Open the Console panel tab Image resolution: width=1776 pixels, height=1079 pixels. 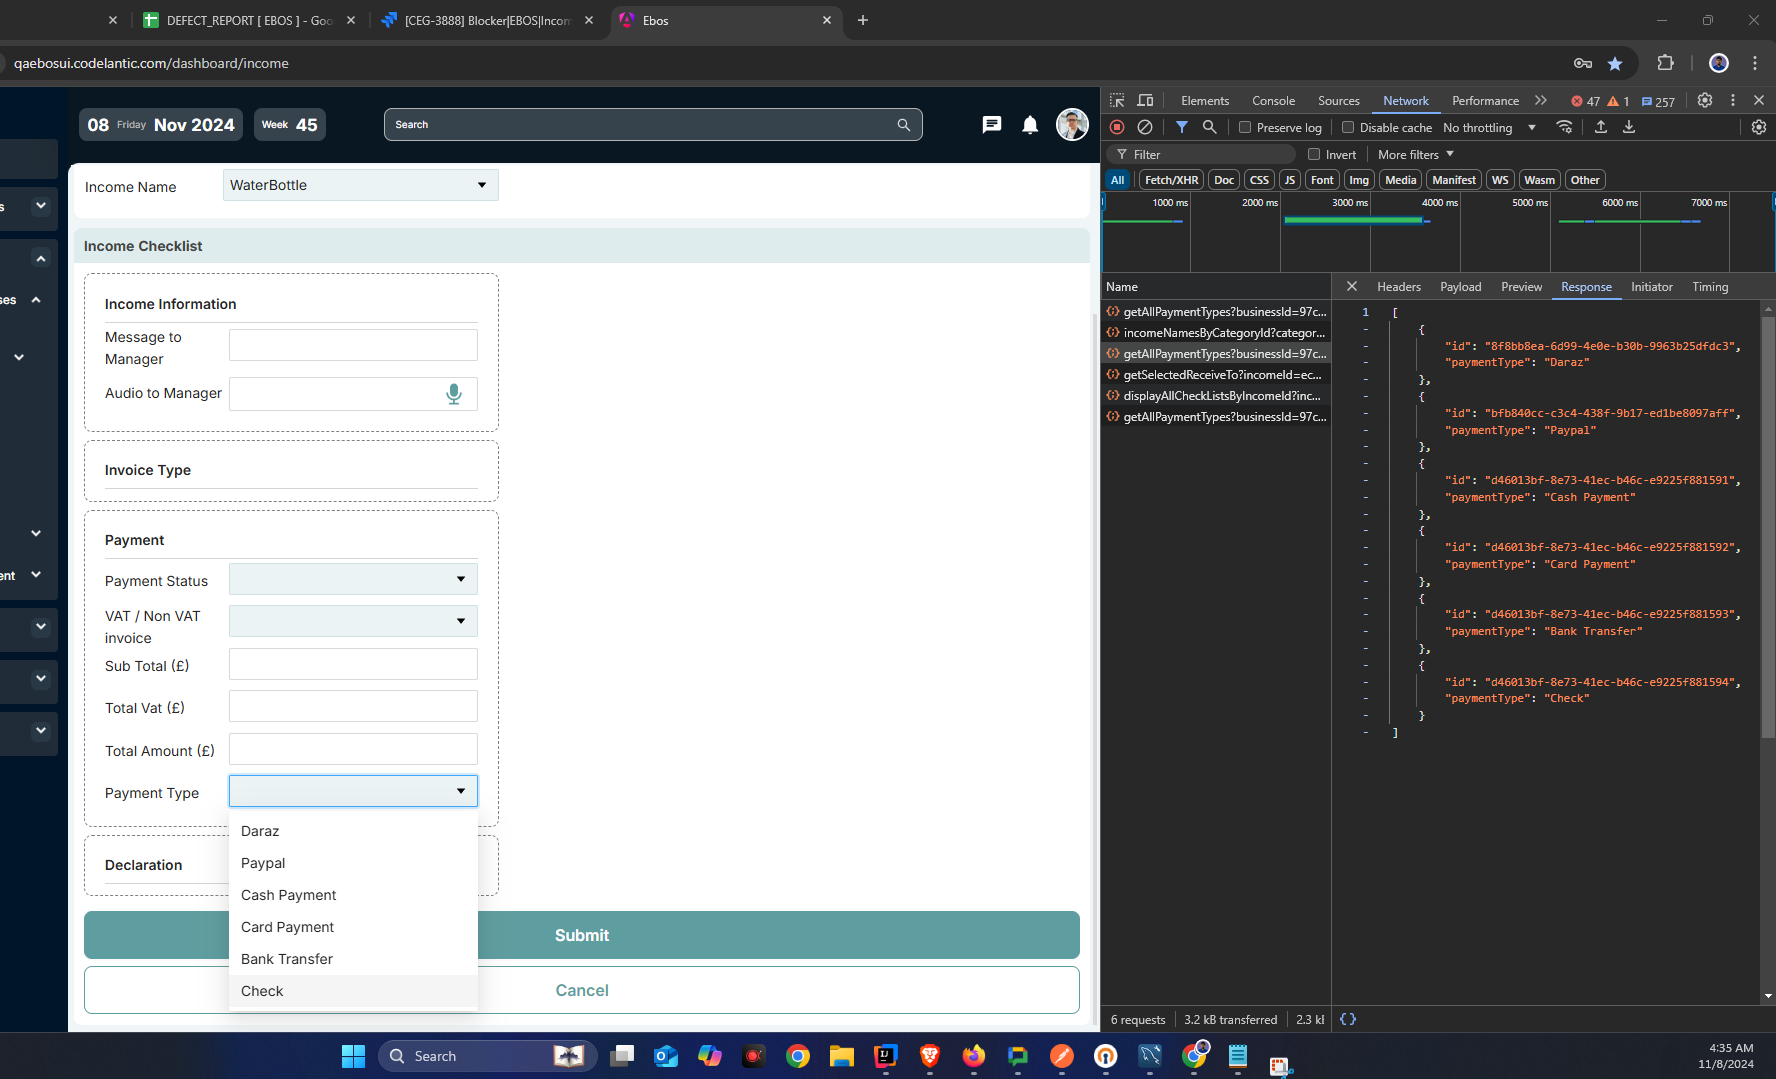1273,101
